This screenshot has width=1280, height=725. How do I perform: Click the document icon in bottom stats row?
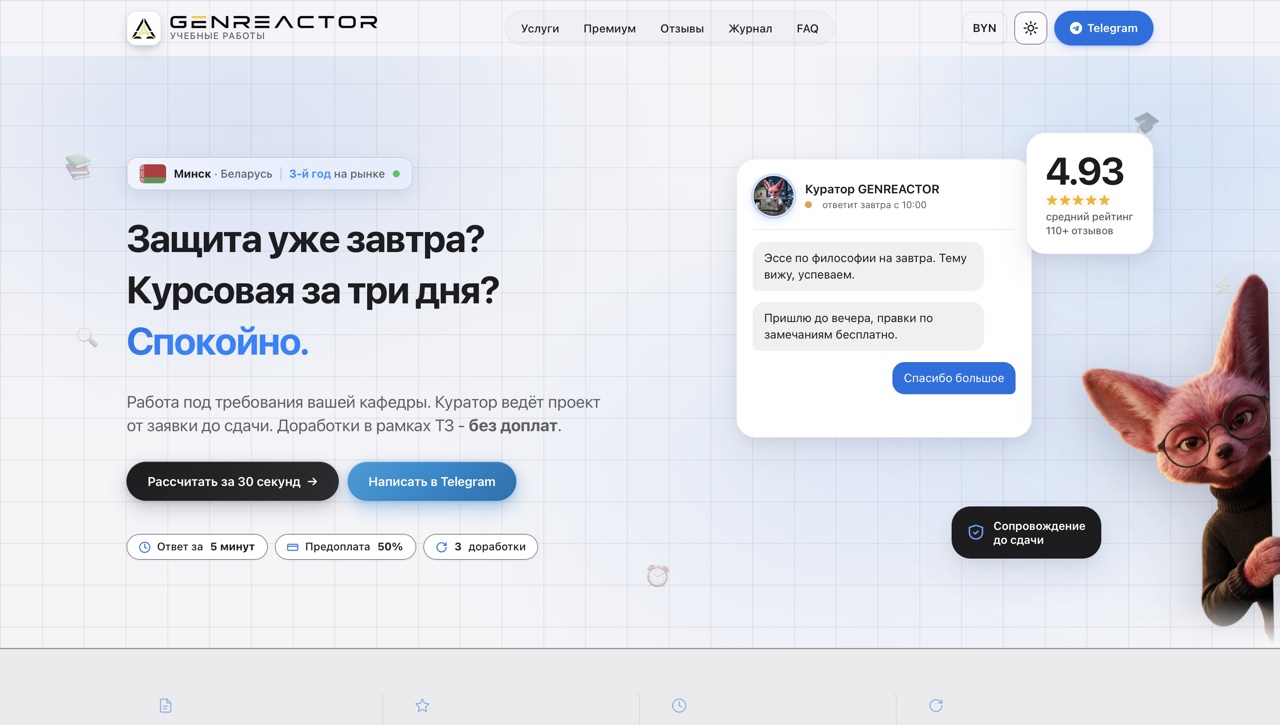pyautogui.click(x=166, y=706)
